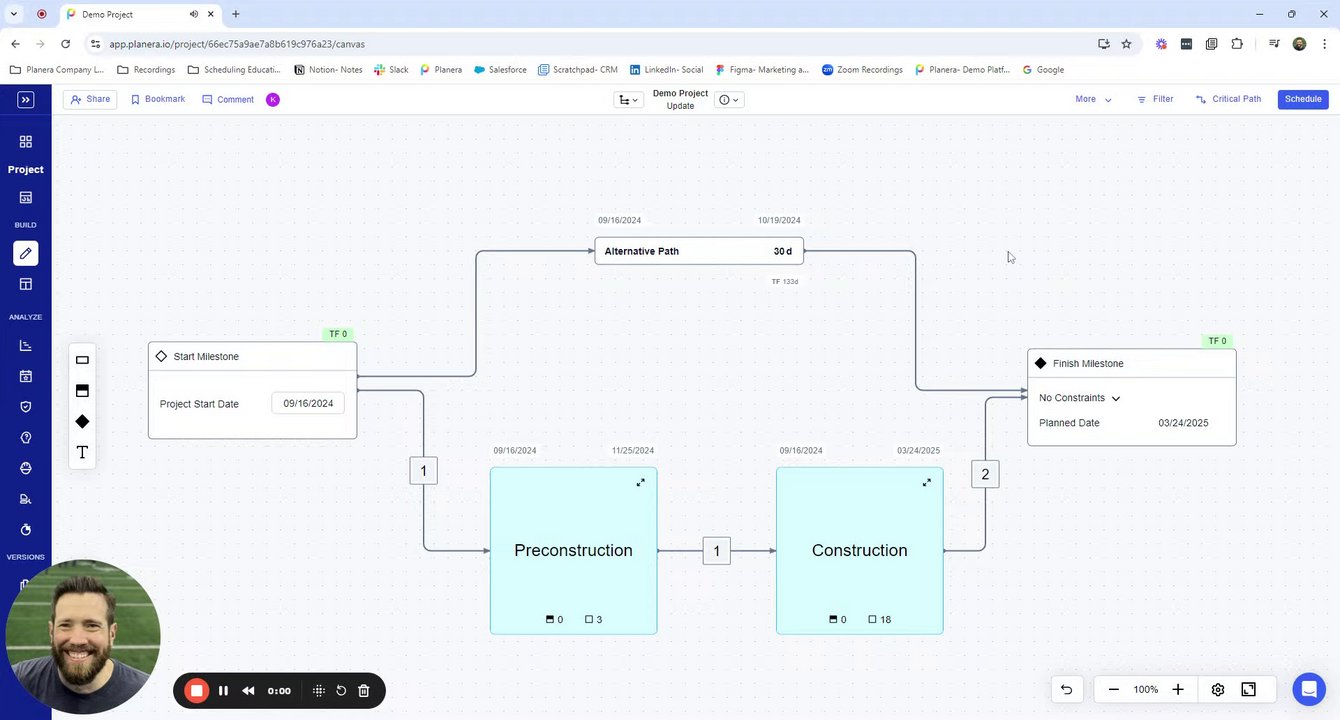Click the 30 d duration on Alternative Path
The width and height of the screenshot is (1340, 720).
click(x=782, y=251)
